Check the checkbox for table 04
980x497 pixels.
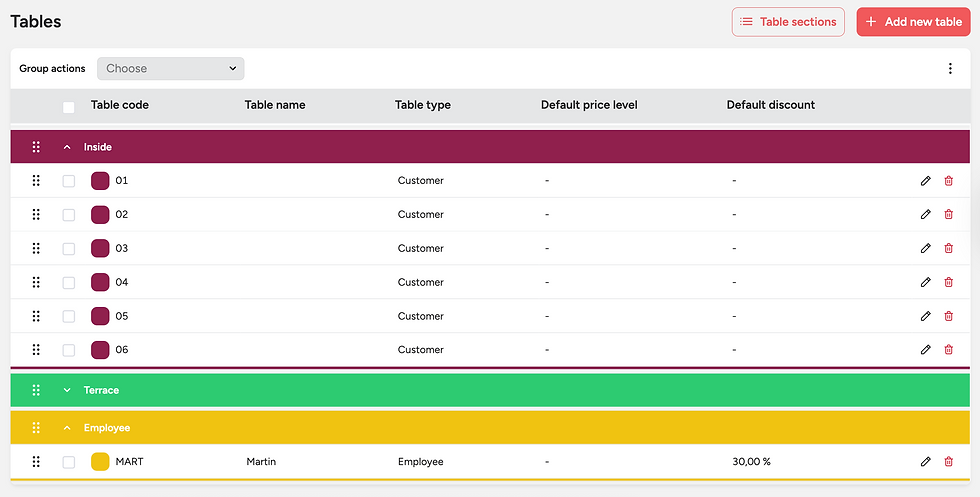tap(69, 283)
